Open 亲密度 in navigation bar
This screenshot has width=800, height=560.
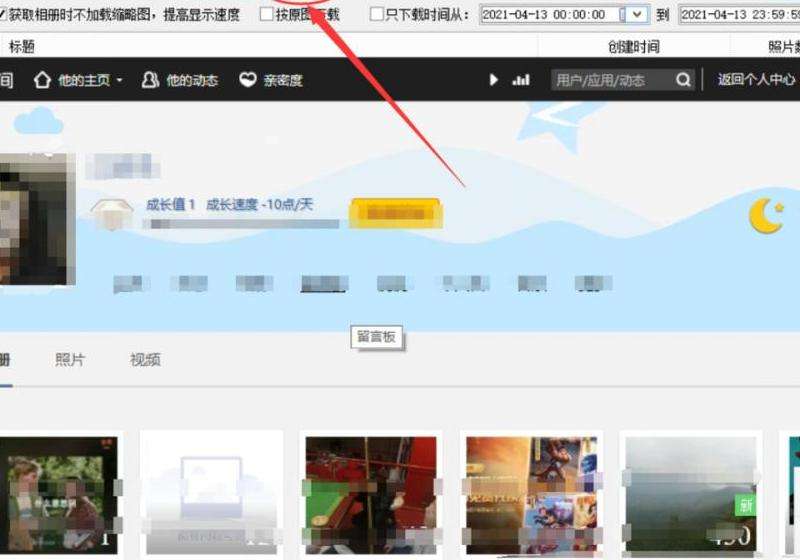click(x=283, y=81)
